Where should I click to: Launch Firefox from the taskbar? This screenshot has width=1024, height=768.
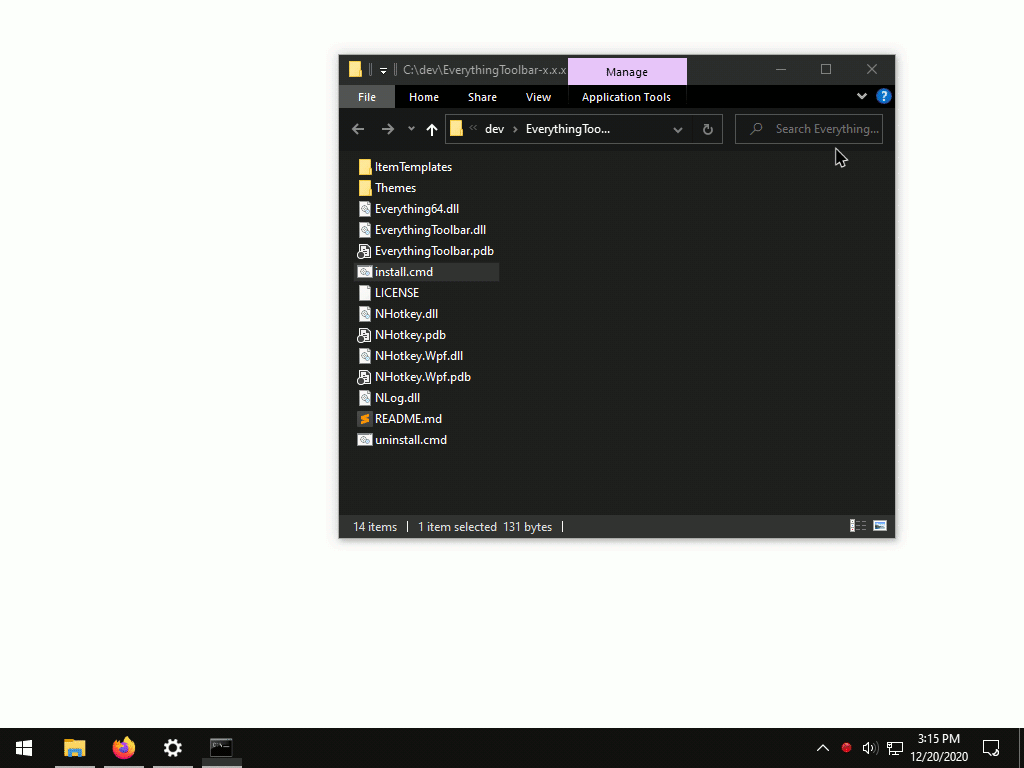(x=123, y=748)
